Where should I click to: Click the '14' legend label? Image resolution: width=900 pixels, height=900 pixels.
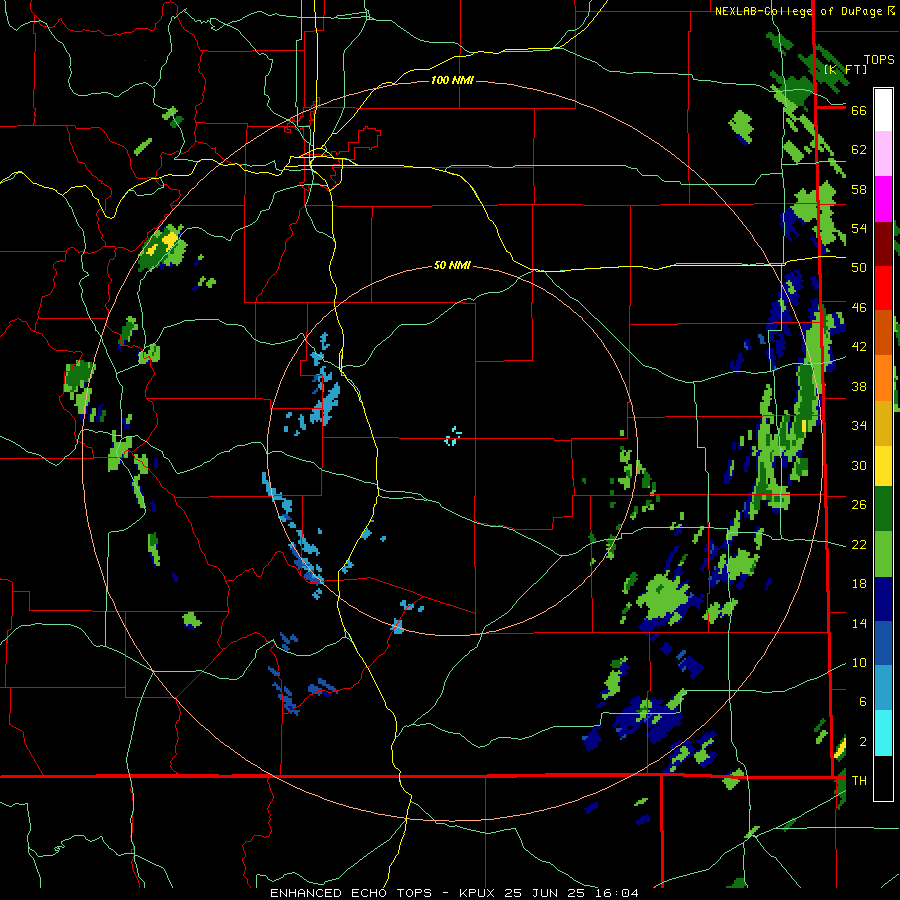coord(859,623)
